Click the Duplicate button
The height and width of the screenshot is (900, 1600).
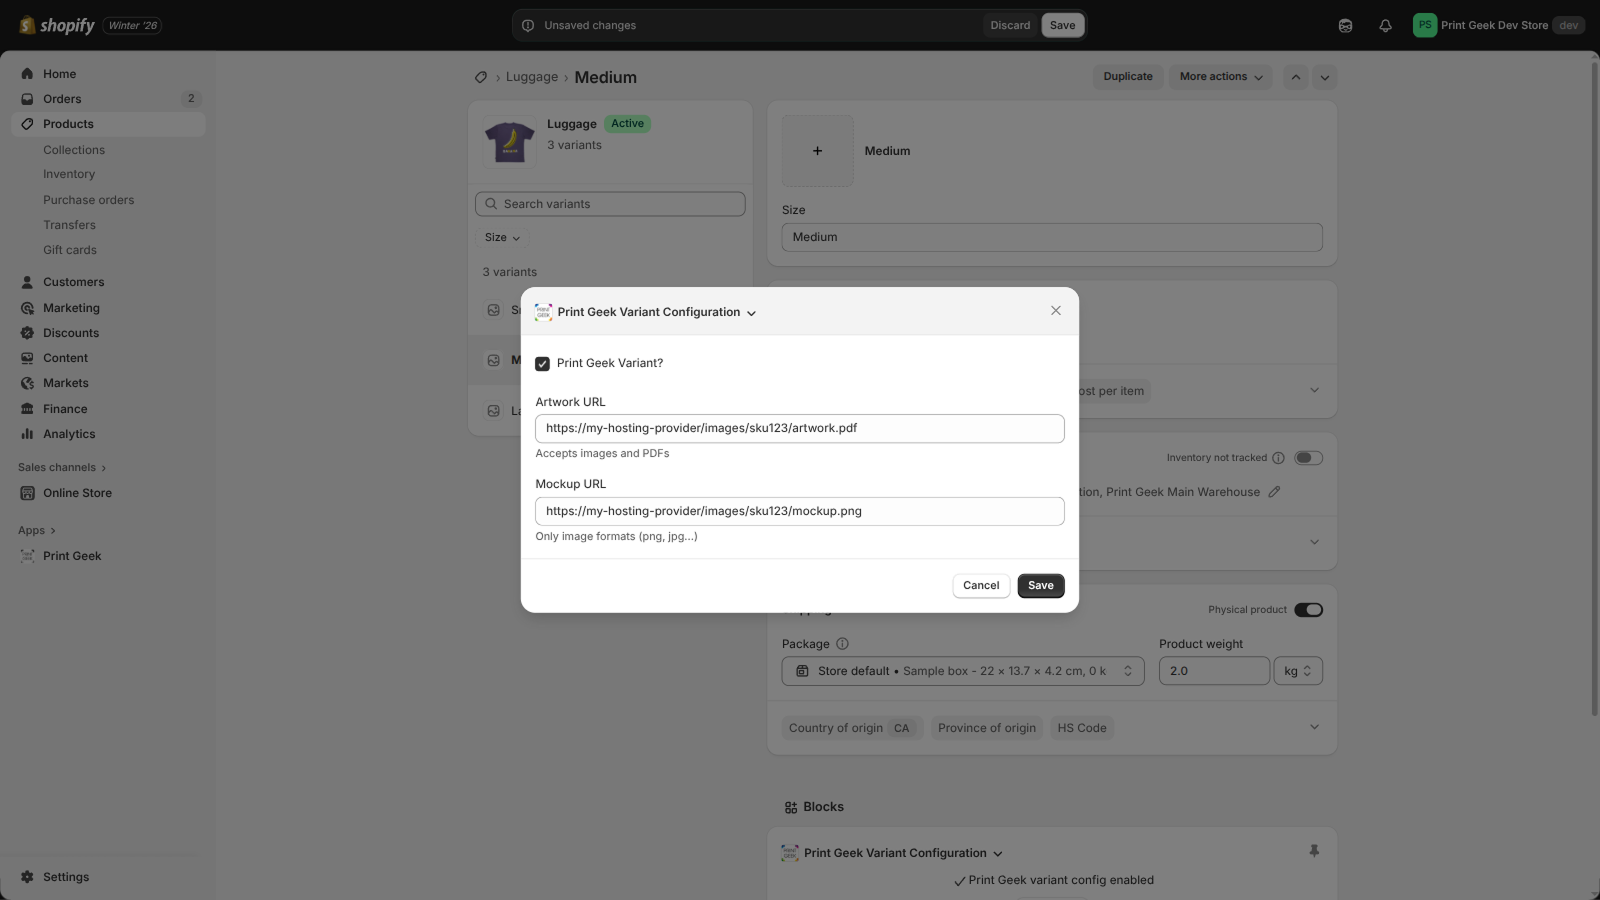(1128, 77)
